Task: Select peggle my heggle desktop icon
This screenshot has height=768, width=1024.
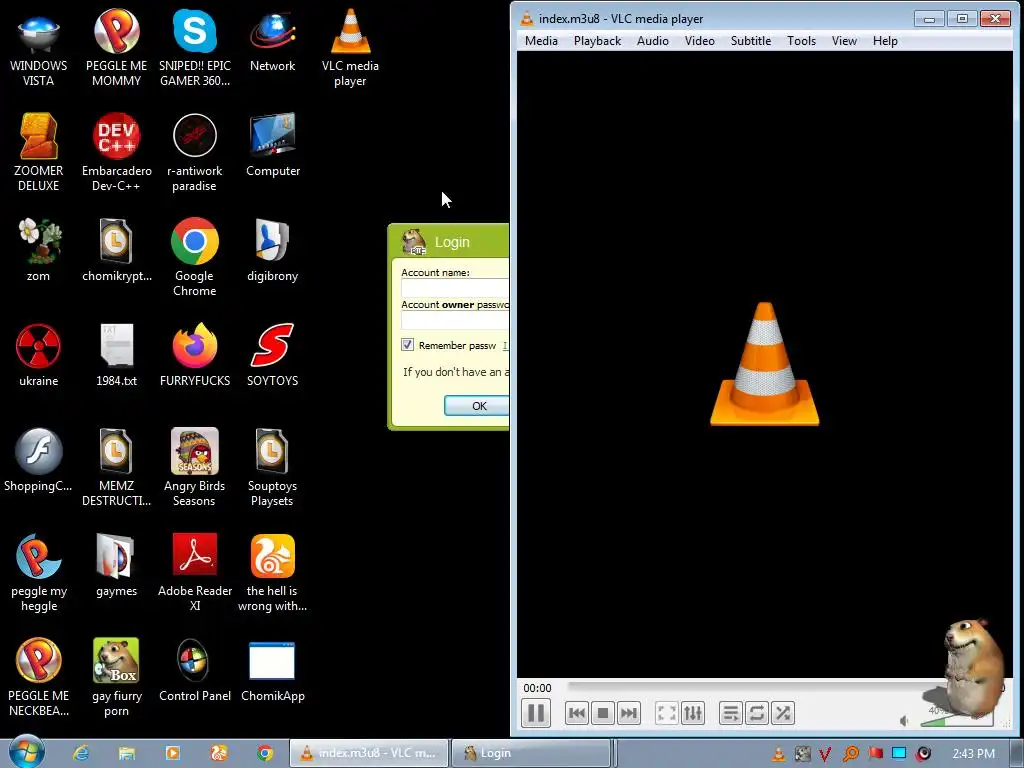Action: pos(39,573)
